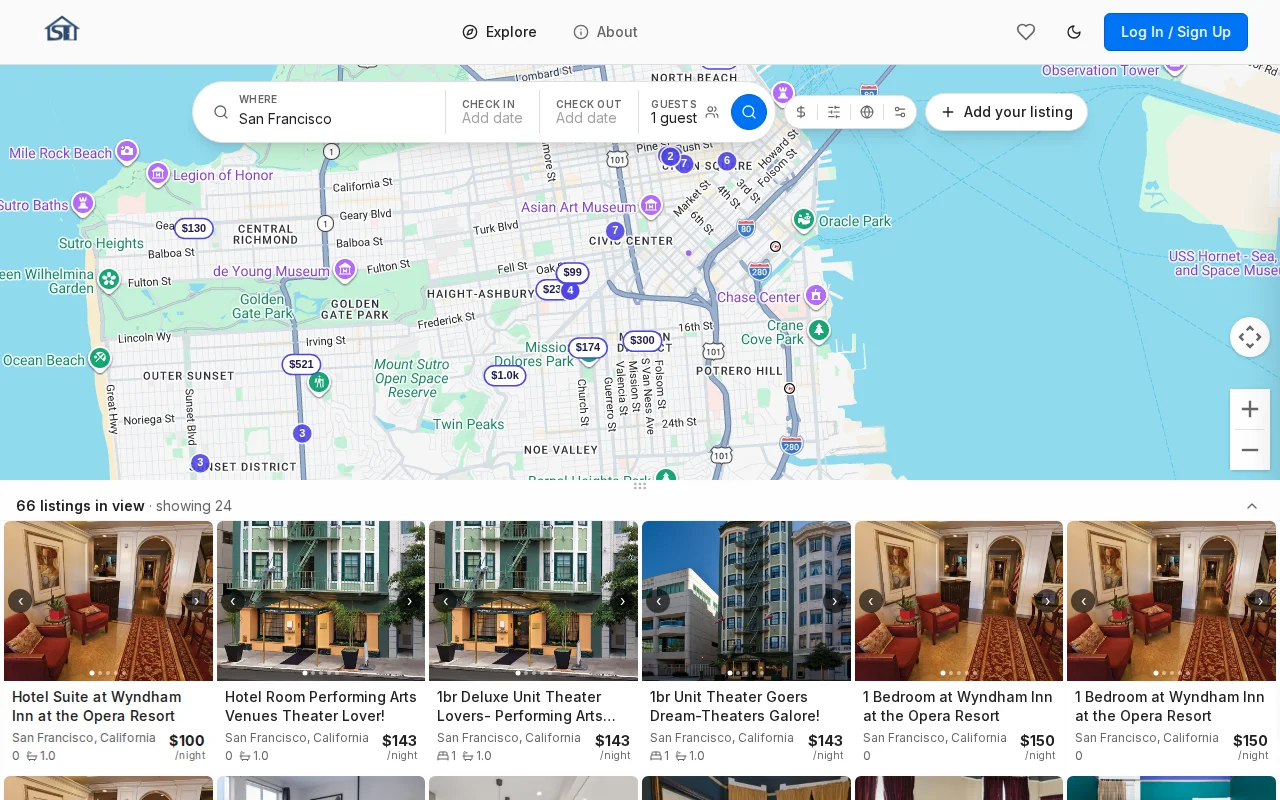Click Add your listing button
This screenshot has width=1280, height=800.
coord(1006,112)
